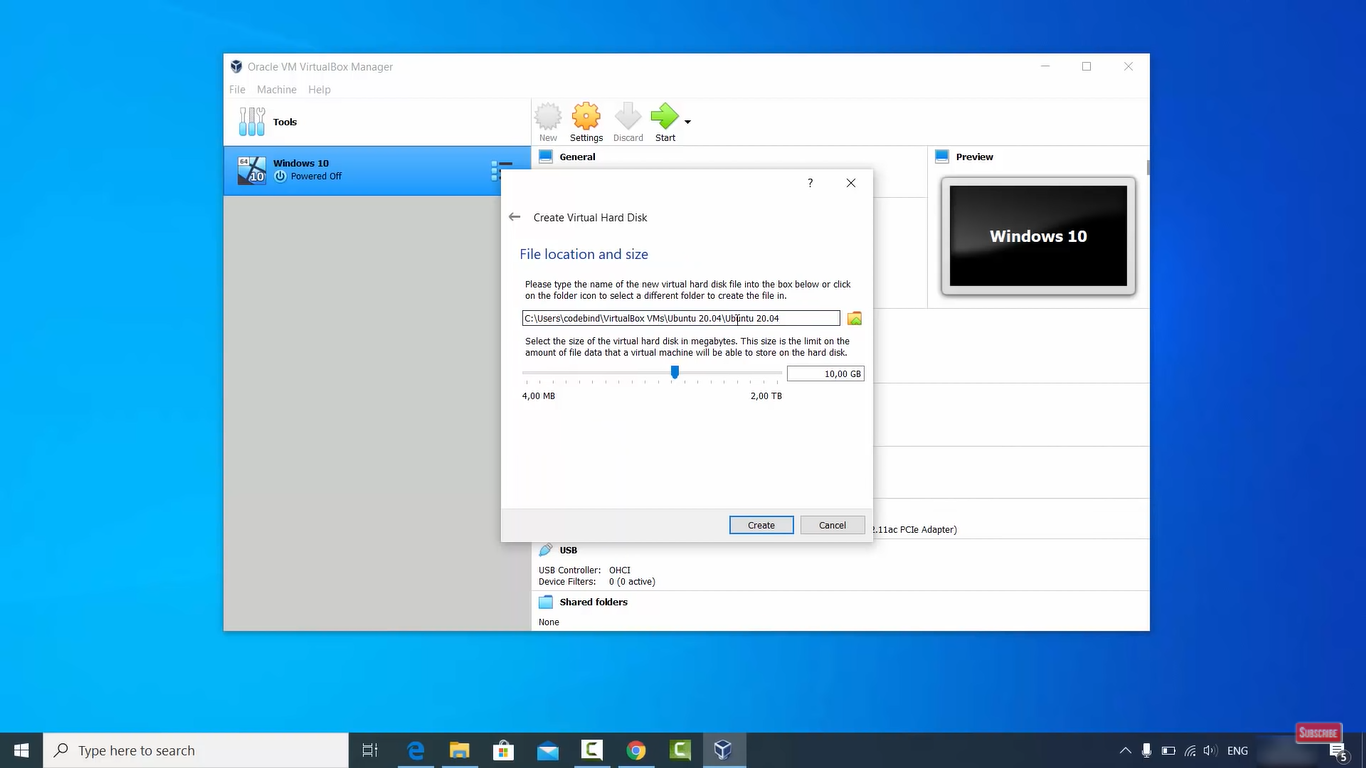
Task: Click the "4,00 MB" minimum size label
Action: [538, 396]
